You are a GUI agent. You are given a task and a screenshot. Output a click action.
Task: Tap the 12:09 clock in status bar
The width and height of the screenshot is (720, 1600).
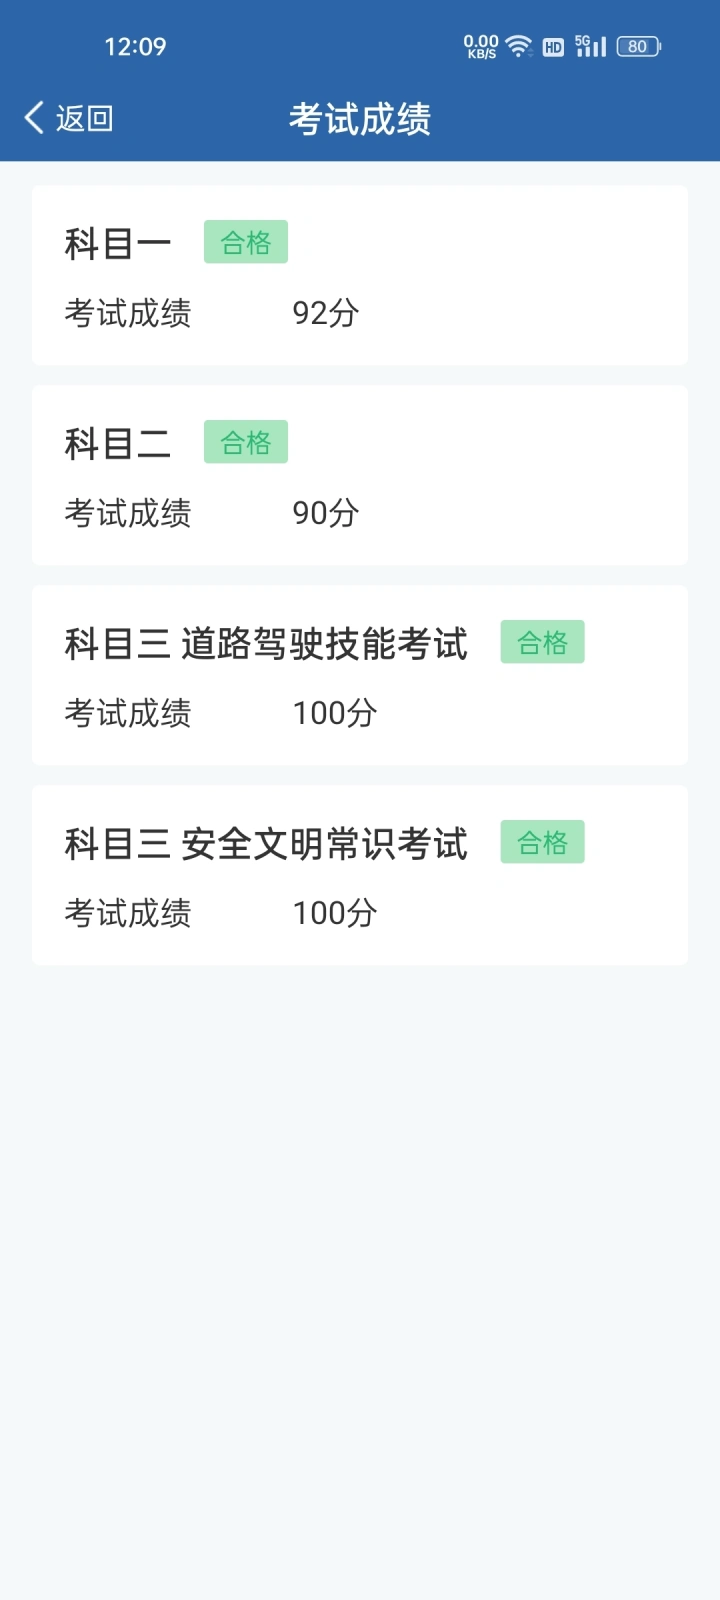click(x=135, y=46)
